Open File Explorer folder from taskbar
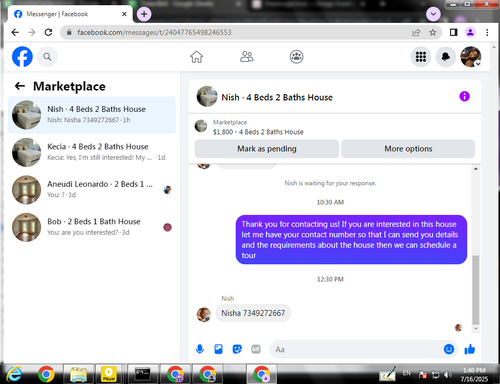 (79, 374)
